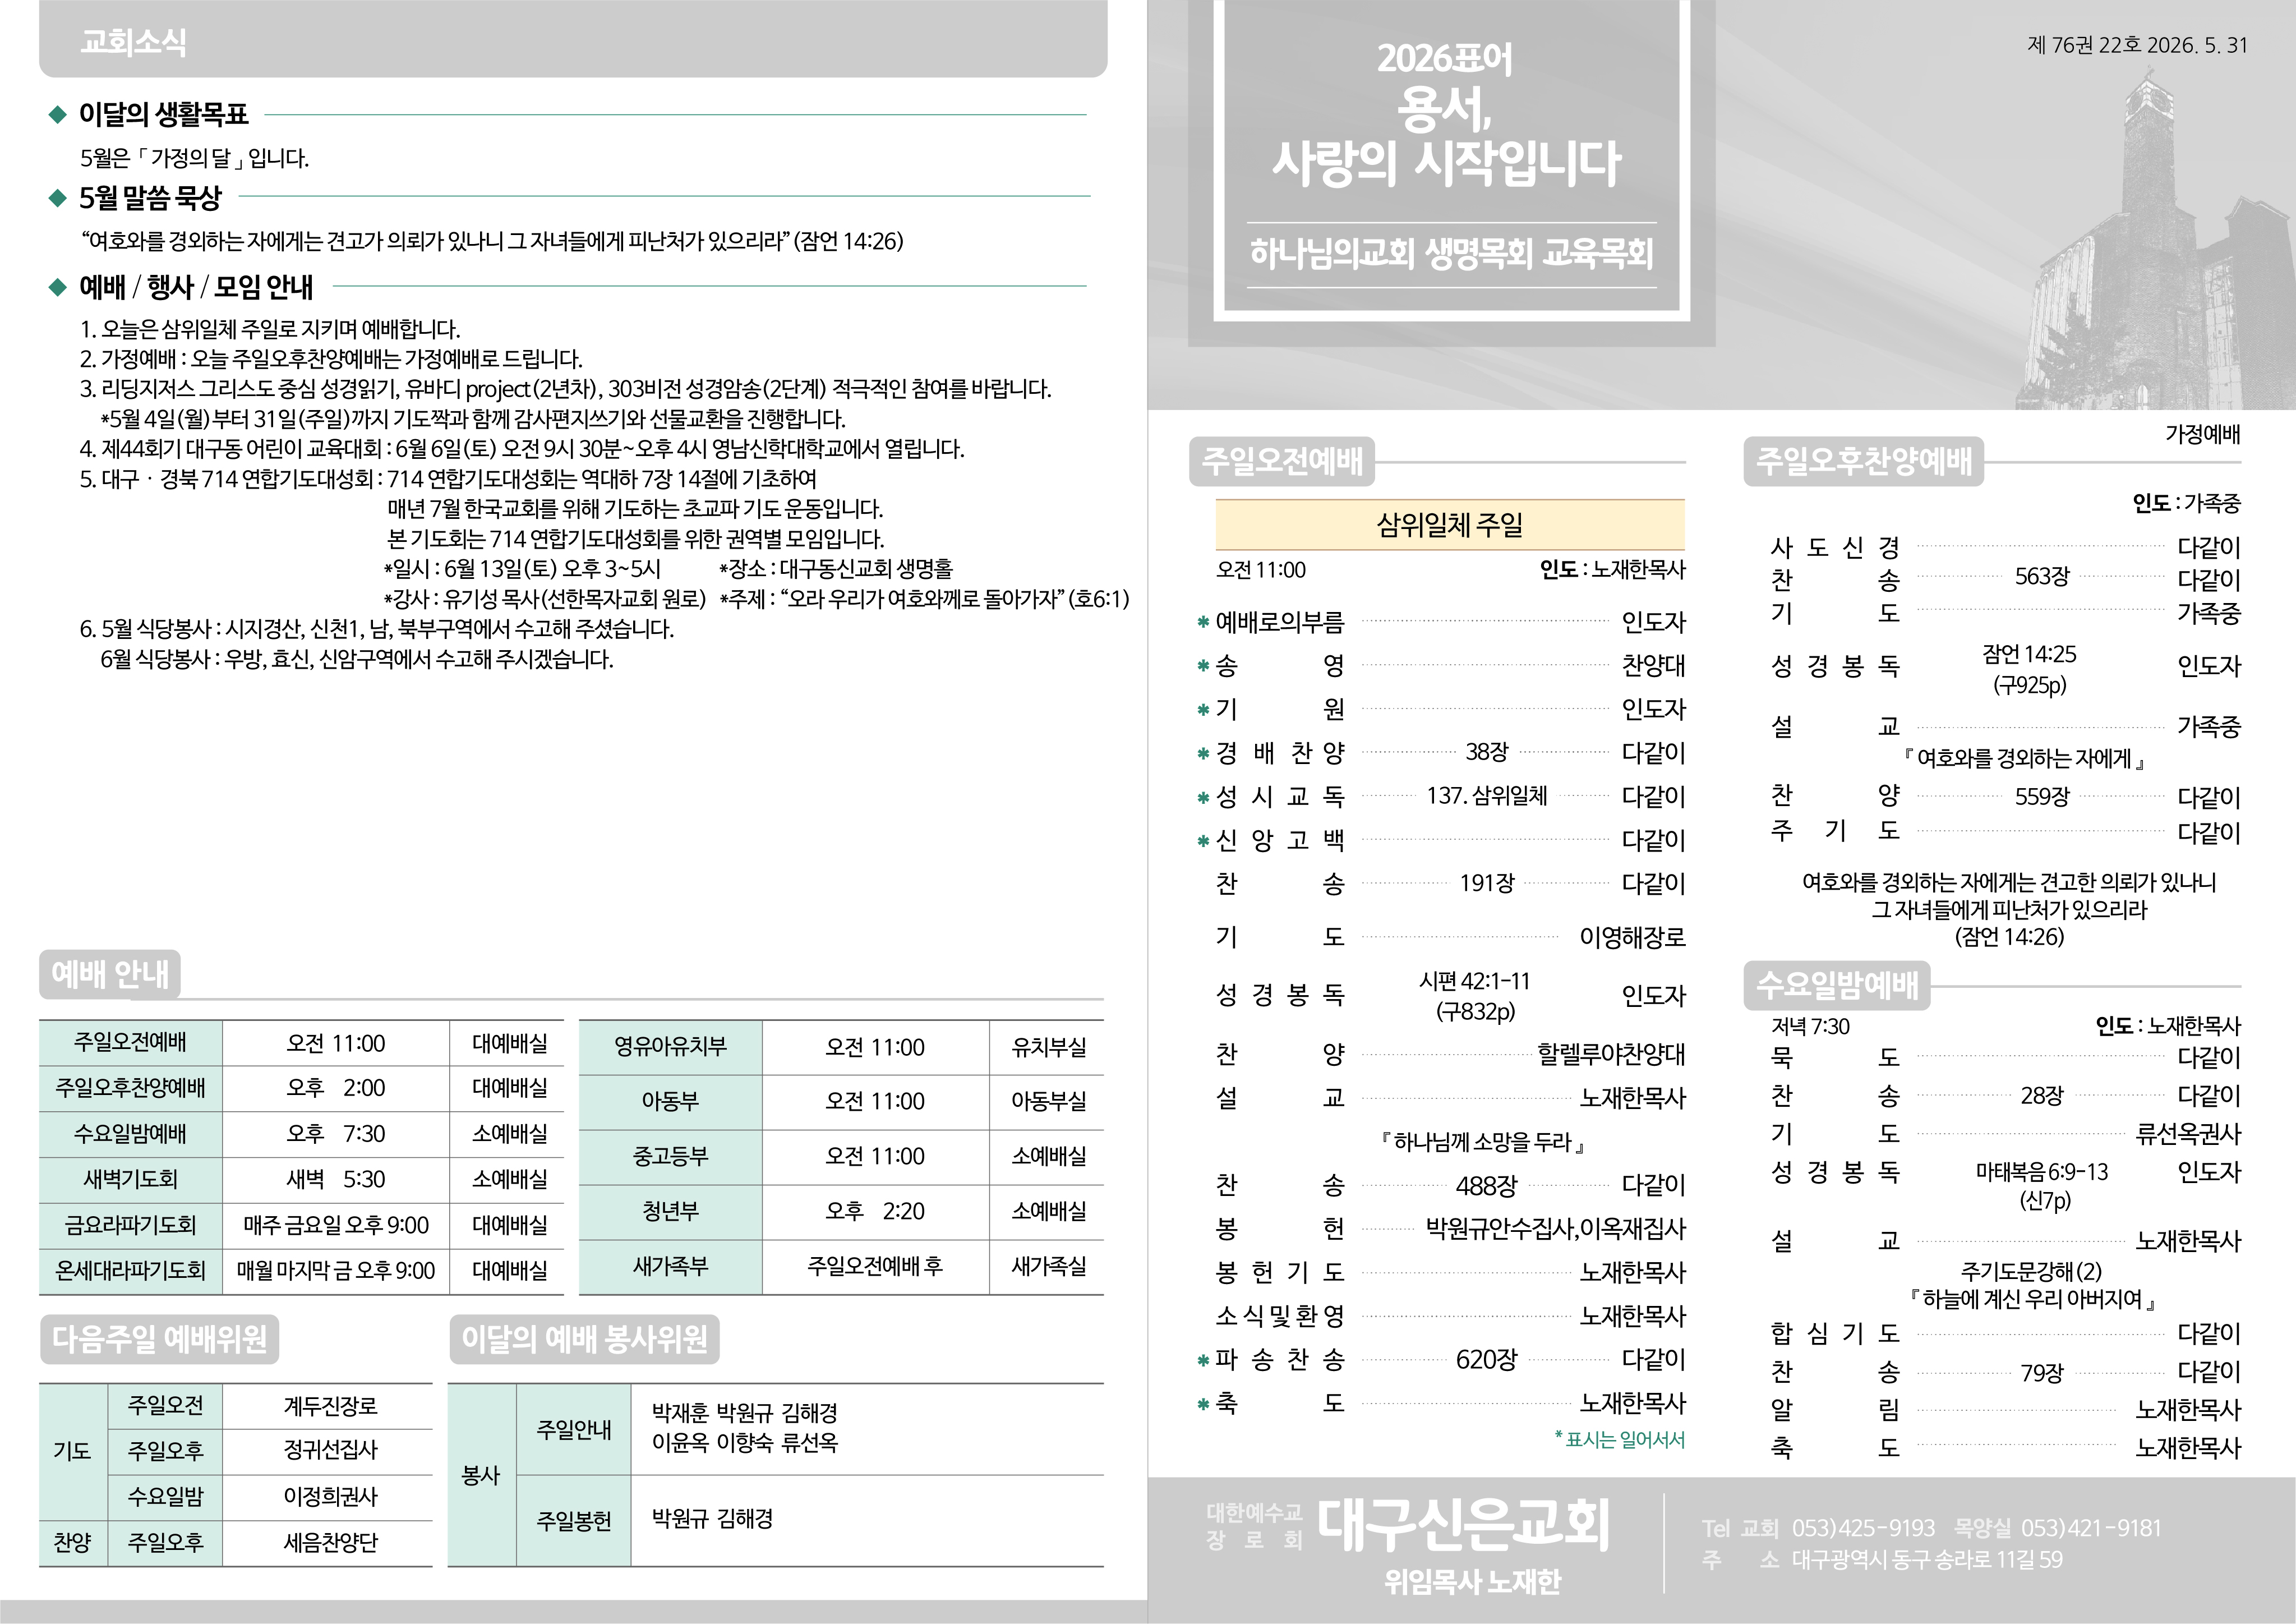Select the time cell '오후 2:20'

pyautogui.click(x=875, y=1212)
